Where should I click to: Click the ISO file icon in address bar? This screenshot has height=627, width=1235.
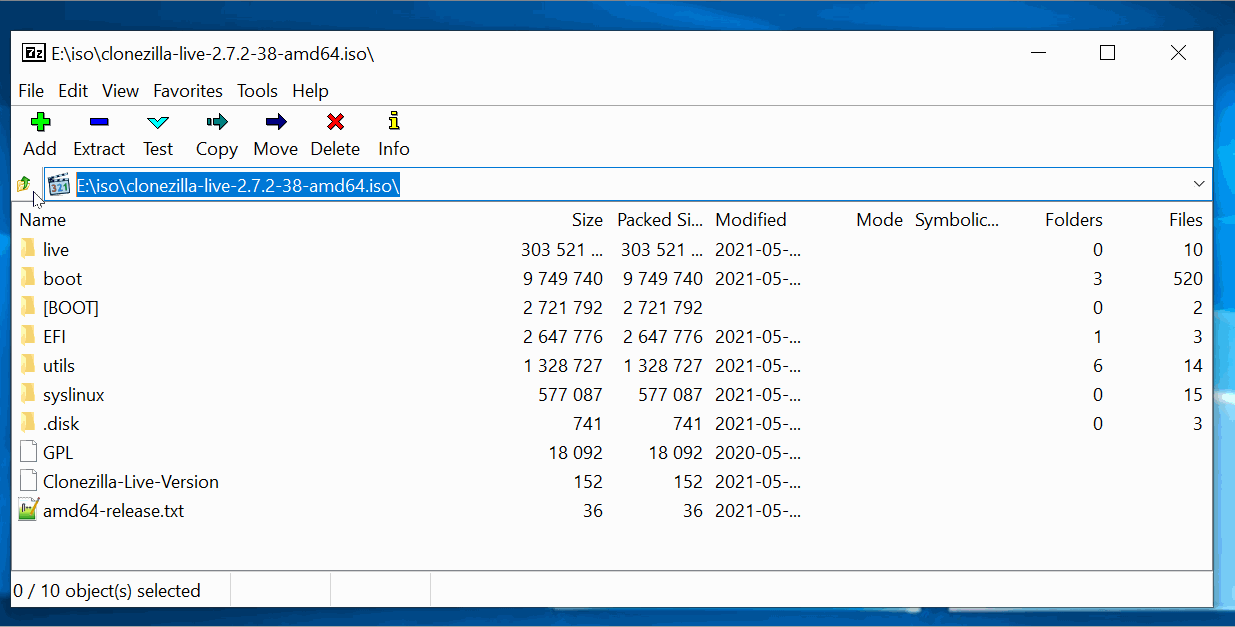point(60,184)
